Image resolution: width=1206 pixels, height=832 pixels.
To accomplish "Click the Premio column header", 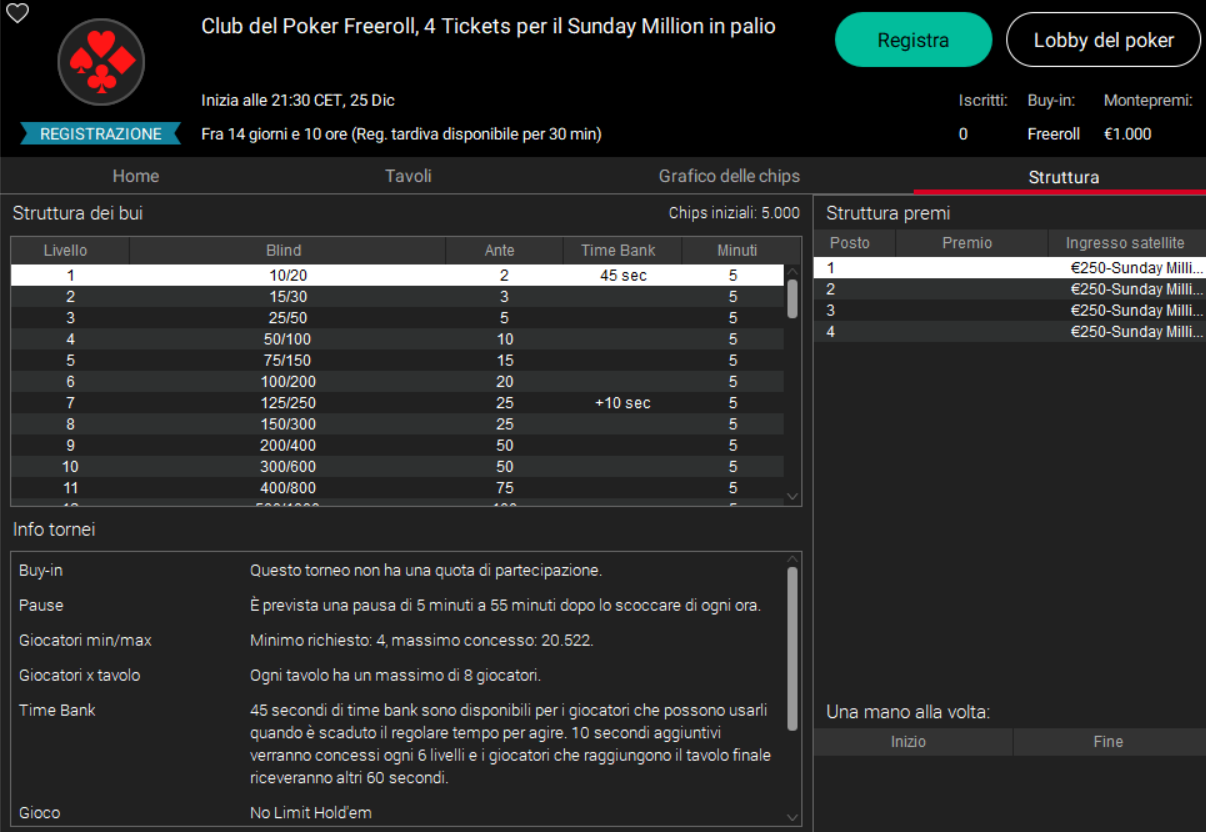I will [967, 243].
